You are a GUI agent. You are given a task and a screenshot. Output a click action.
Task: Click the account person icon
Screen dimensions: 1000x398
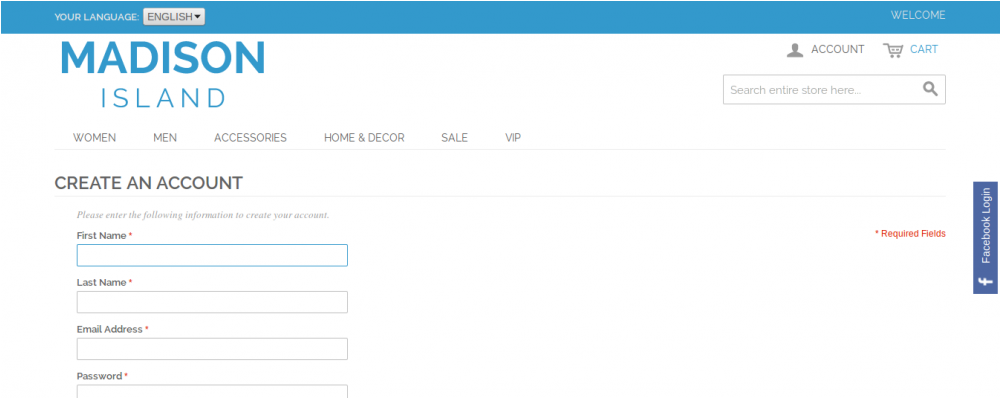(795, 50)
